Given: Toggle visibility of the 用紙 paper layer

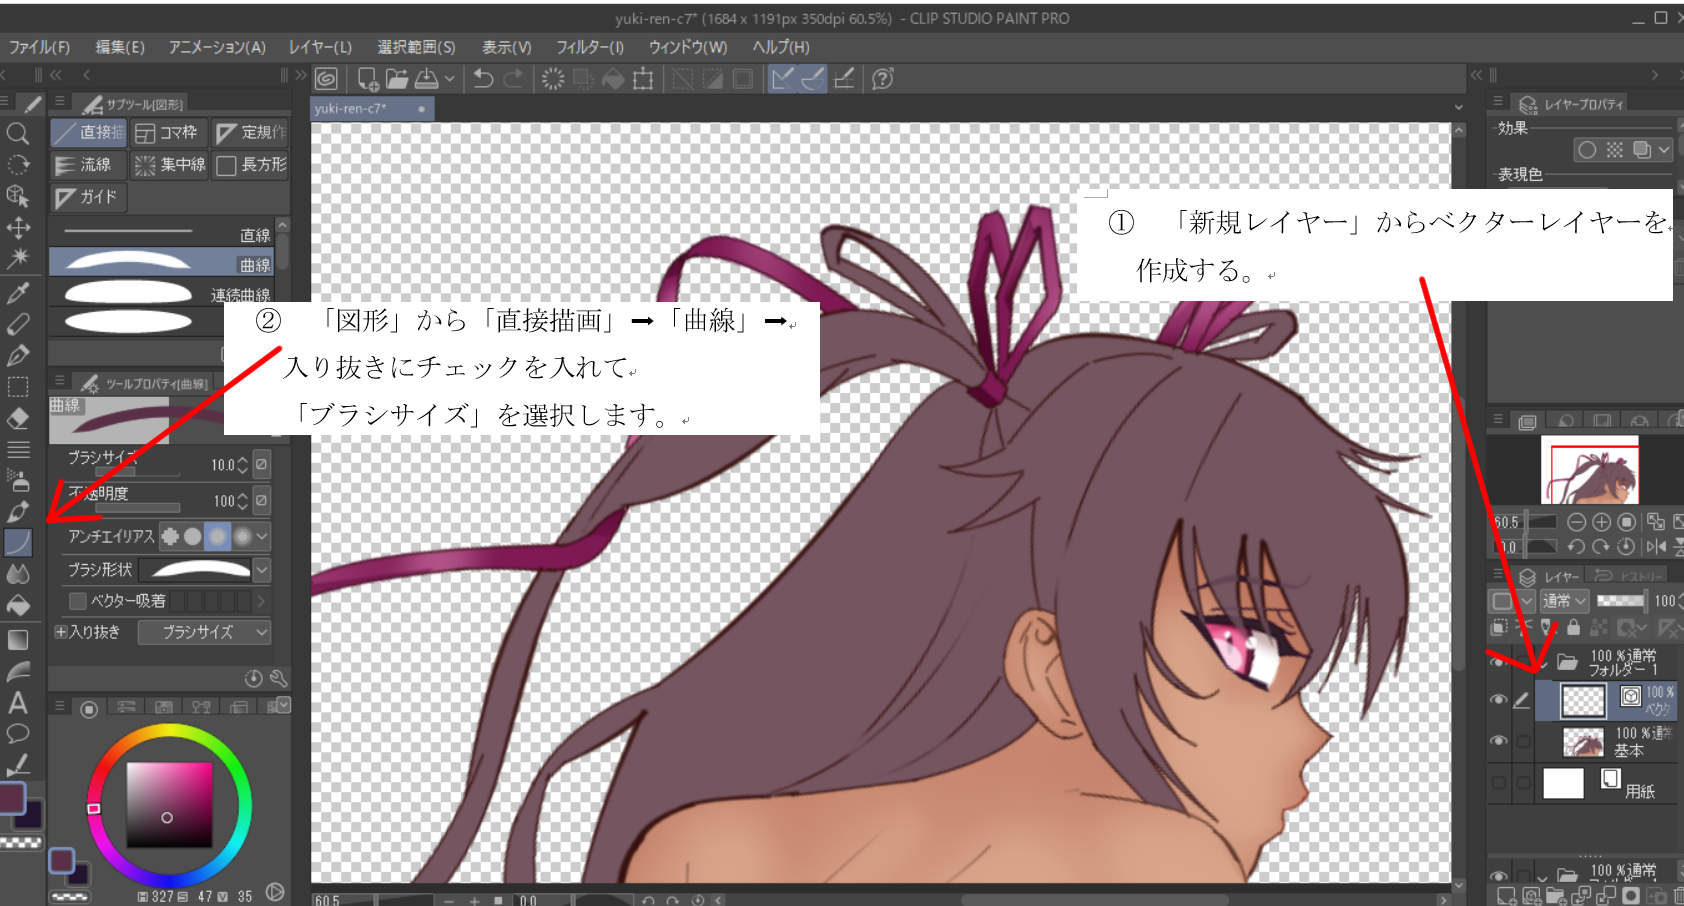Looking at the screenshot, I should point(1497,783).
